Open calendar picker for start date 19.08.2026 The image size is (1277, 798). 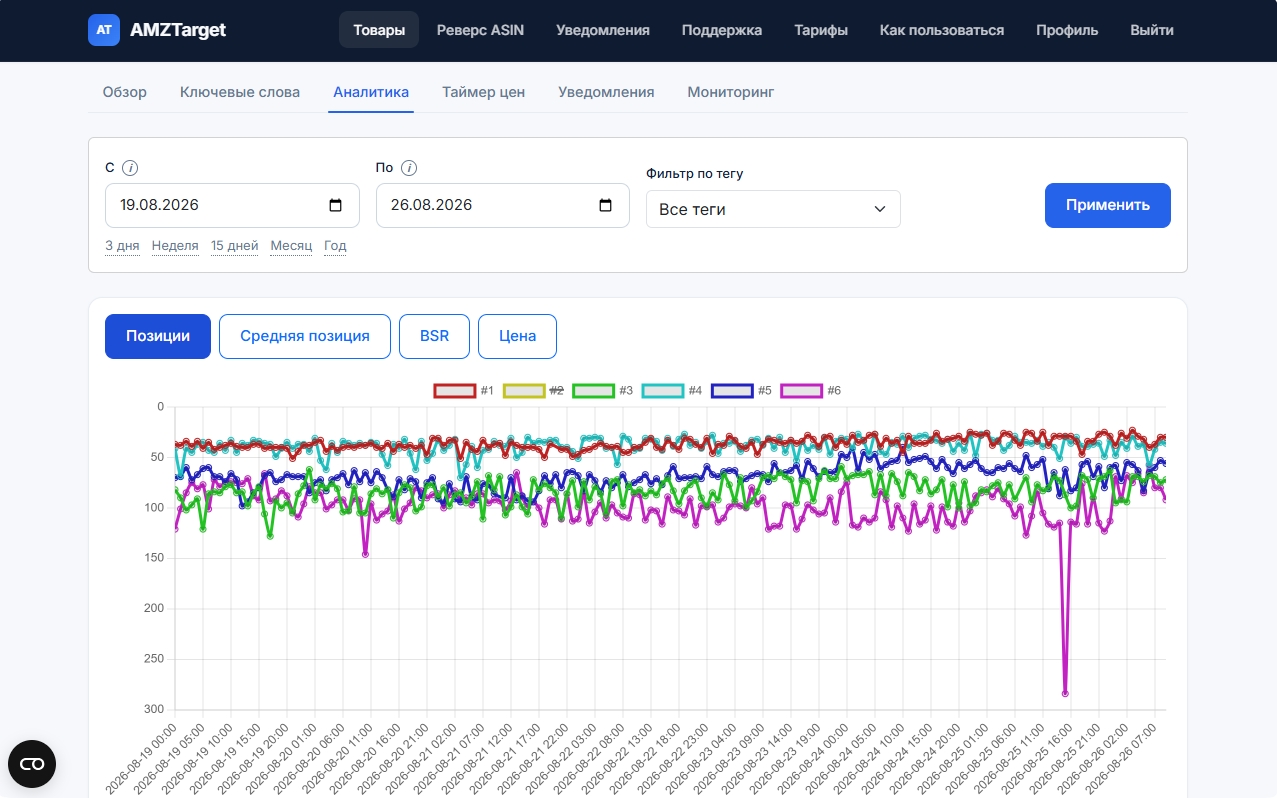(336, 205)
